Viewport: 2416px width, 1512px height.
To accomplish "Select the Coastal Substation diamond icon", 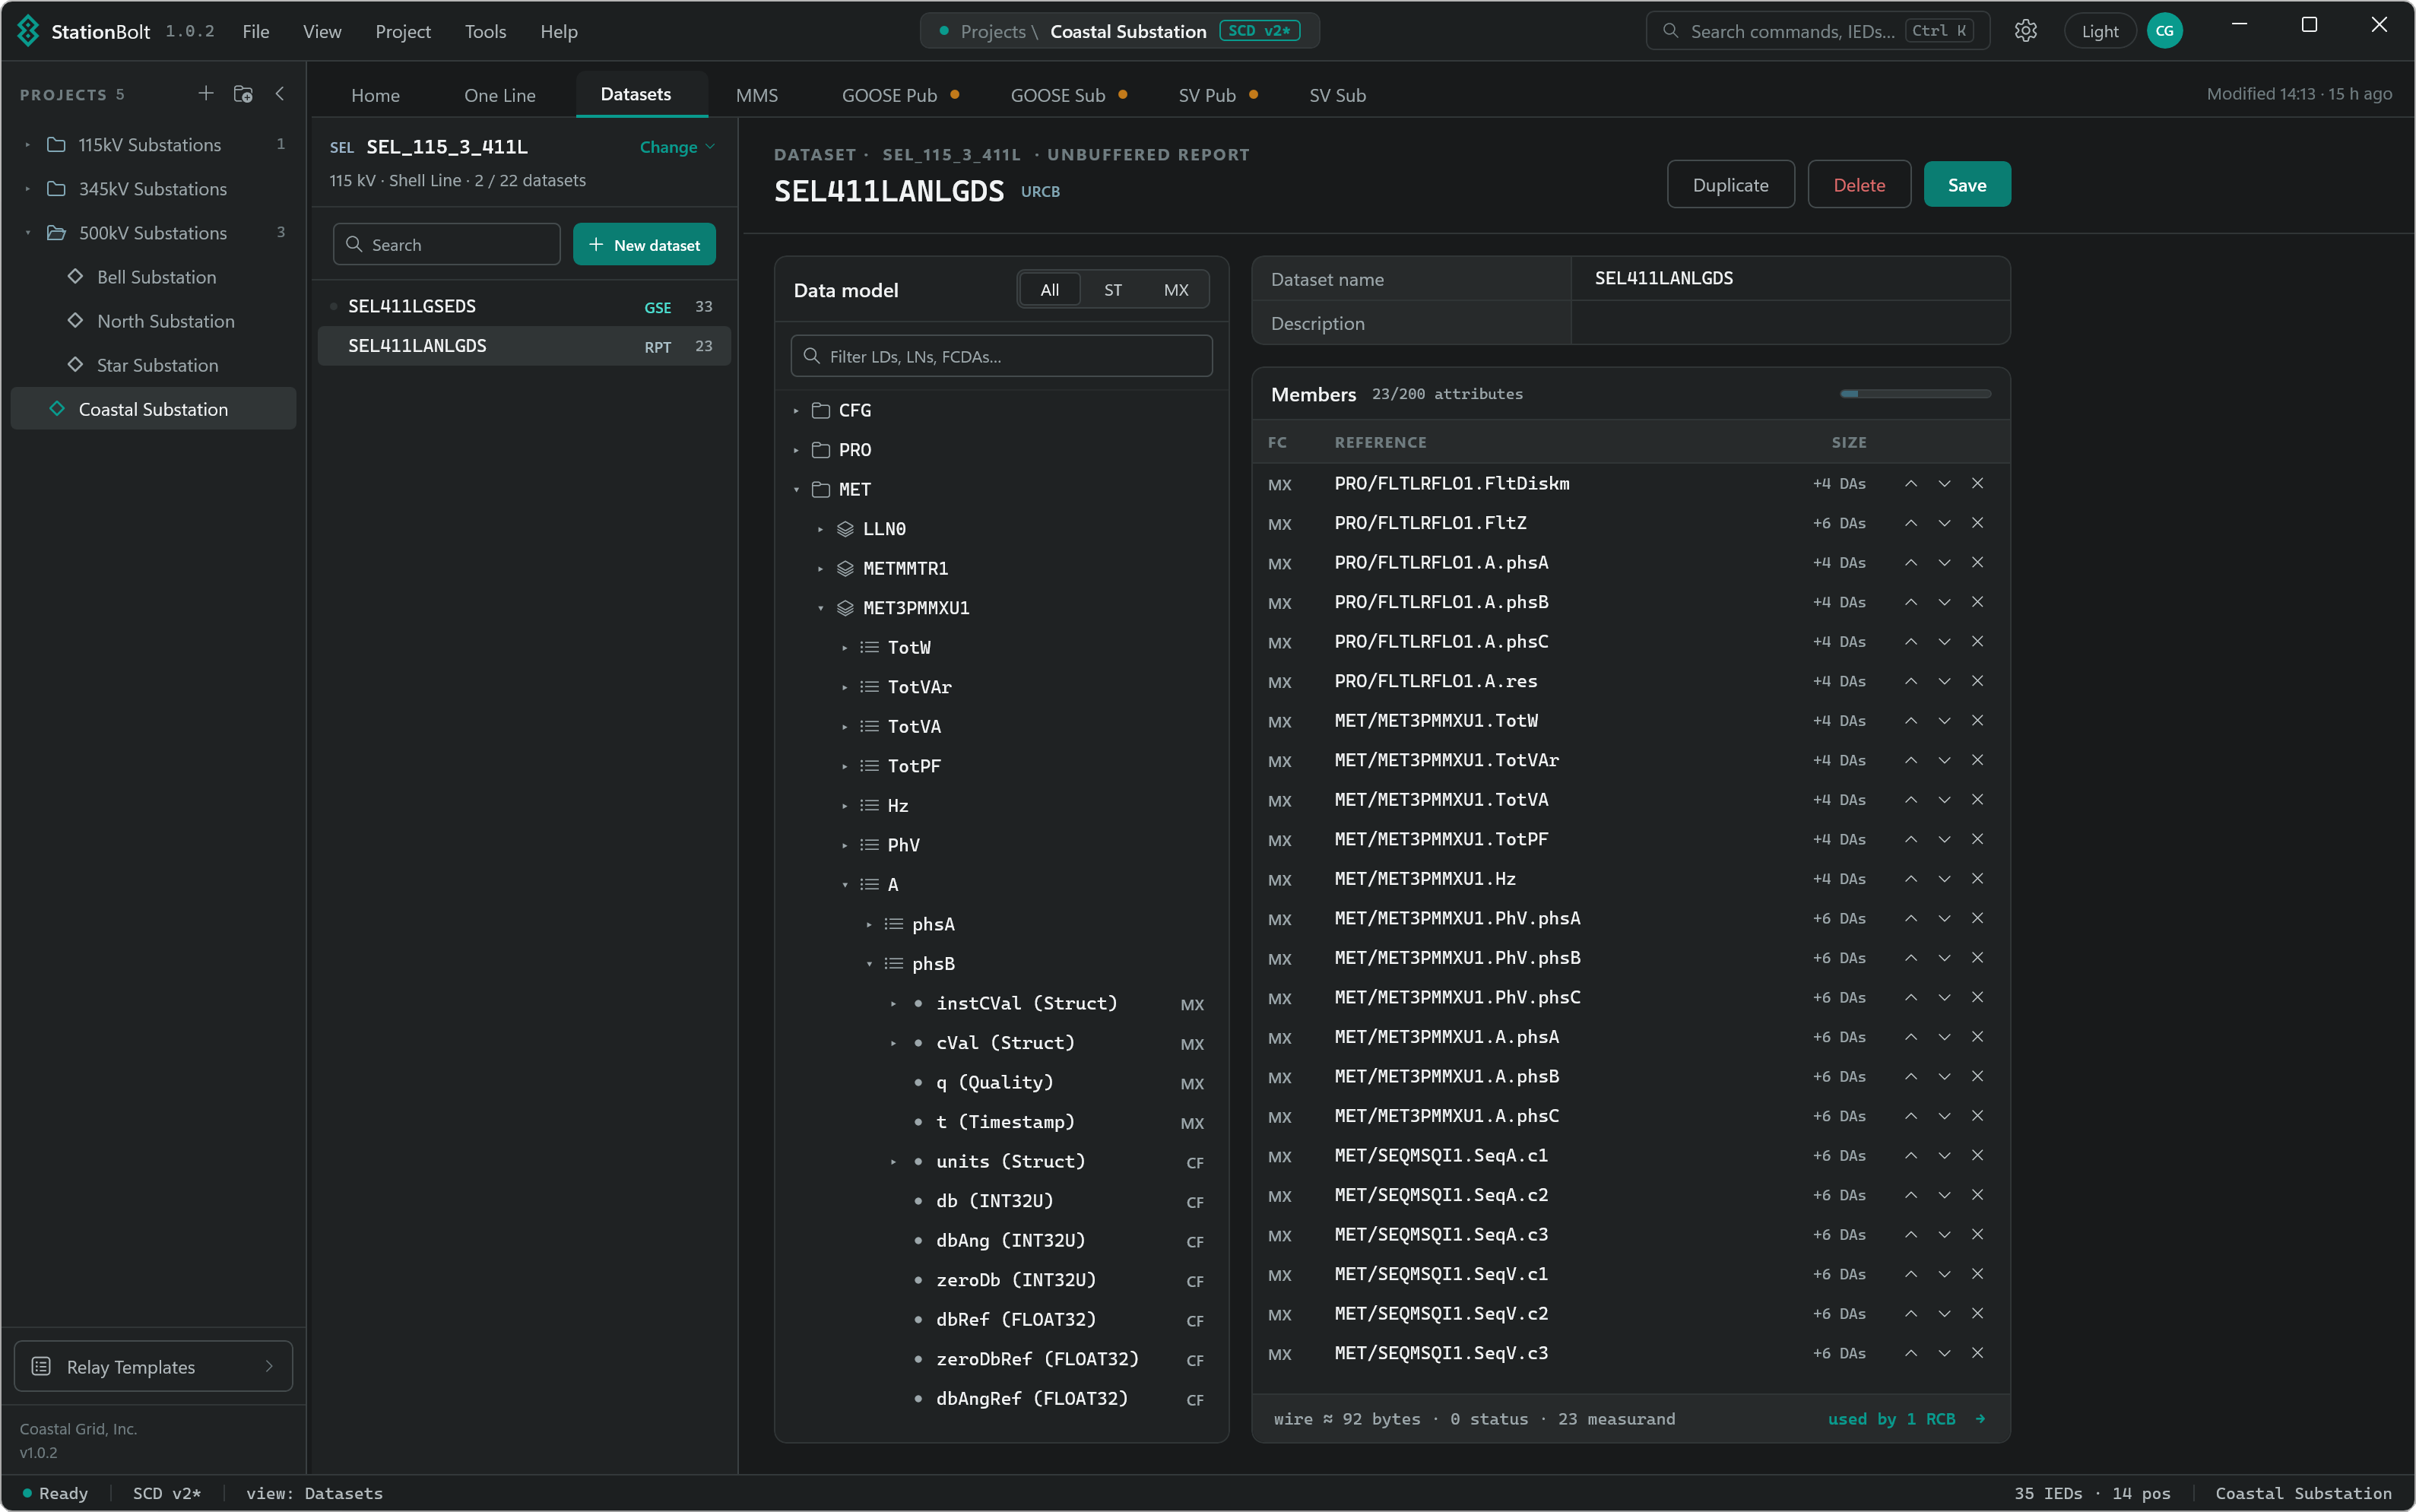I will (x=57, y=409).
